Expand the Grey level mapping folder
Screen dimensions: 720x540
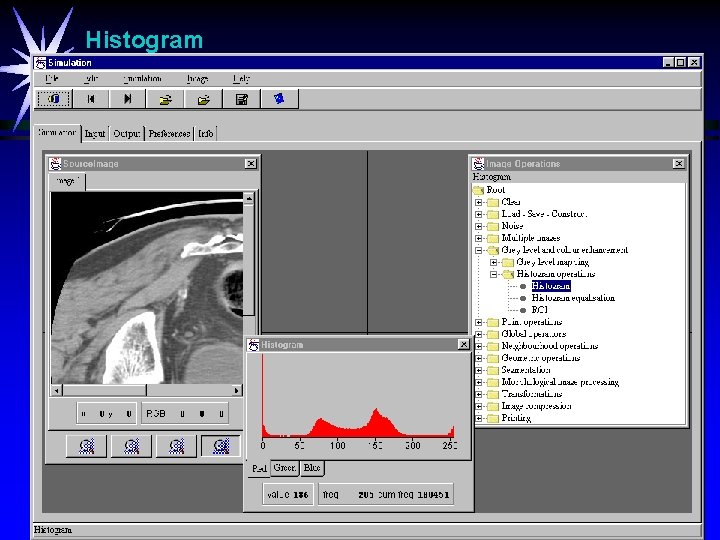point(493,262)
